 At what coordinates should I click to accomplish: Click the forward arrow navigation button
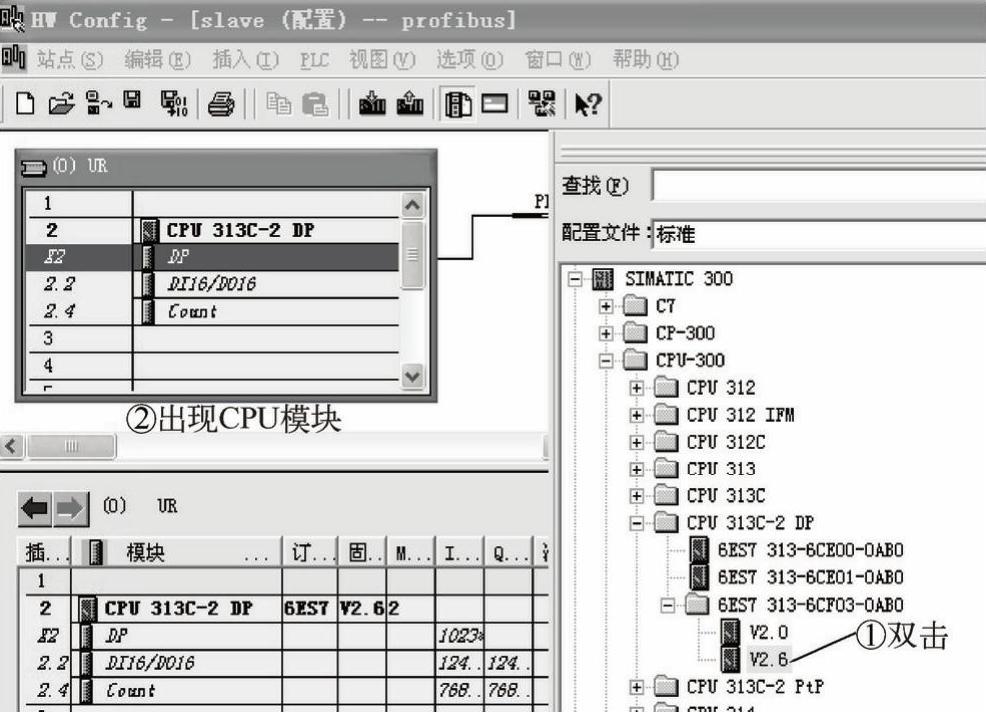70,508
